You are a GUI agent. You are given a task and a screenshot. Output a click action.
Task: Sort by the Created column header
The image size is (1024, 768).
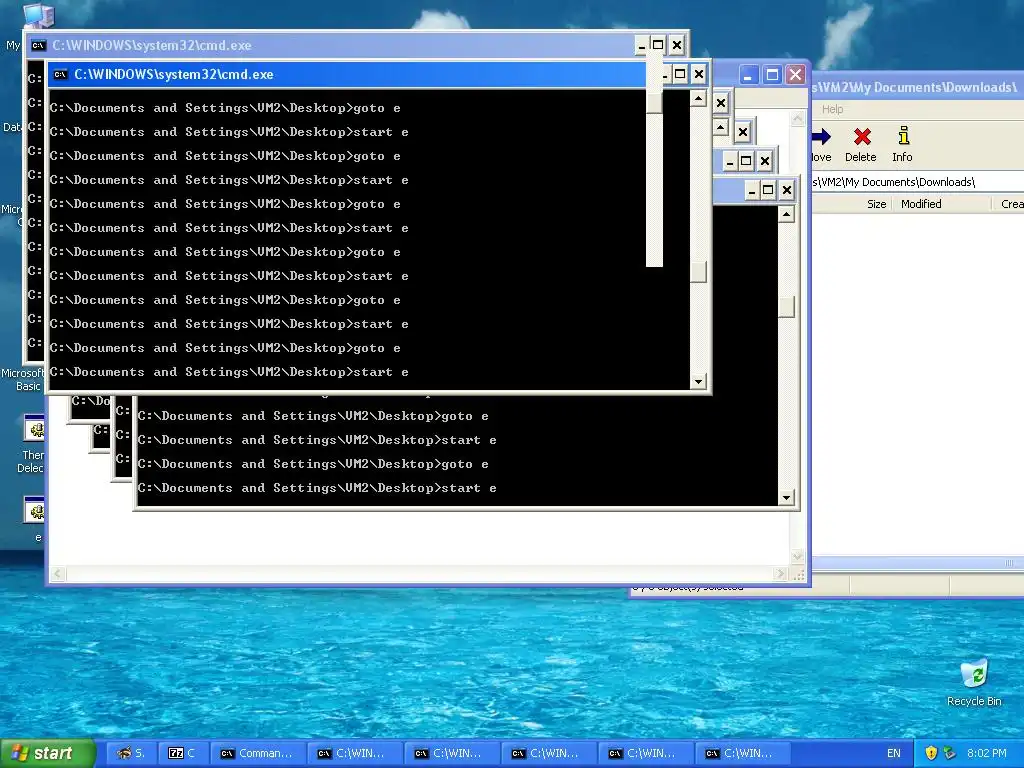coord(1008,204)
